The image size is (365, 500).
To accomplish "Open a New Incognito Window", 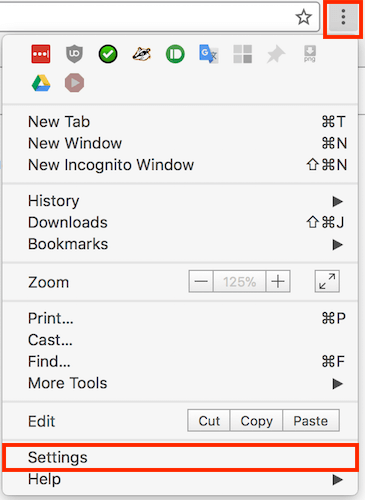I will pos(180,165).
